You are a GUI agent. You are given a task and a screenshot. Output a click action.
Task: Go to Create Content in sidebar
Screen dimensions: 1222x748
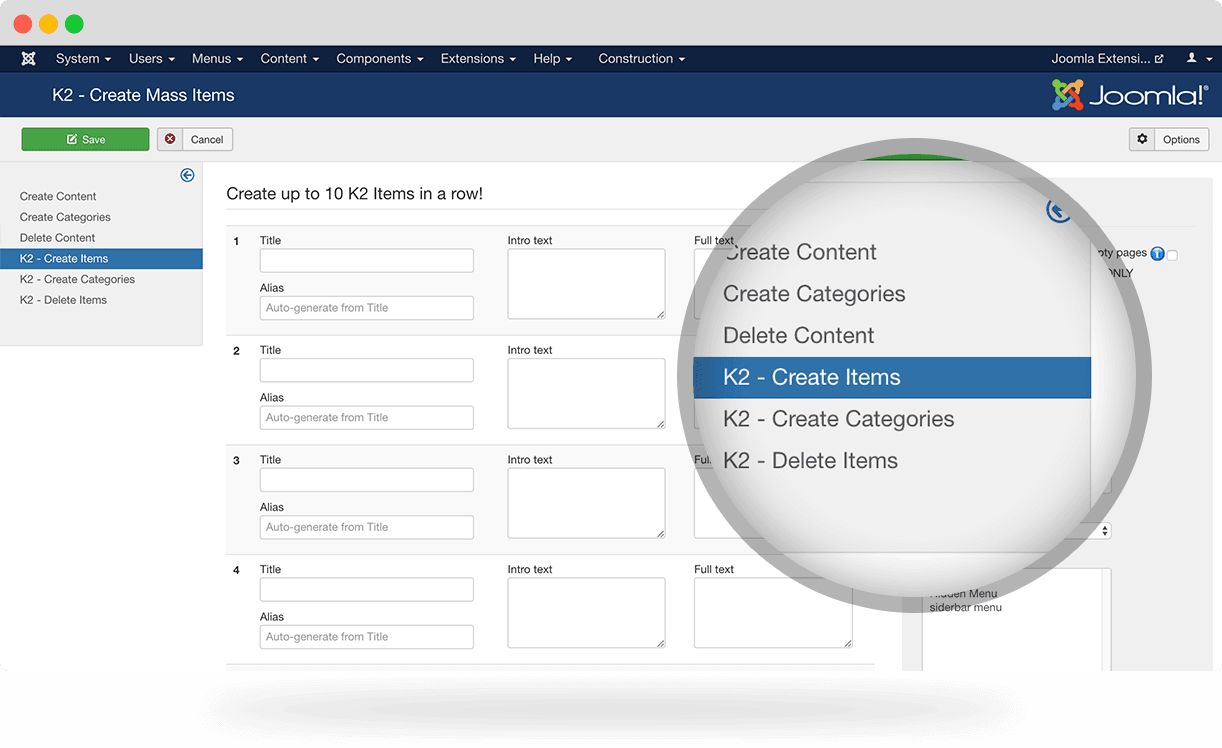(58, 196)
